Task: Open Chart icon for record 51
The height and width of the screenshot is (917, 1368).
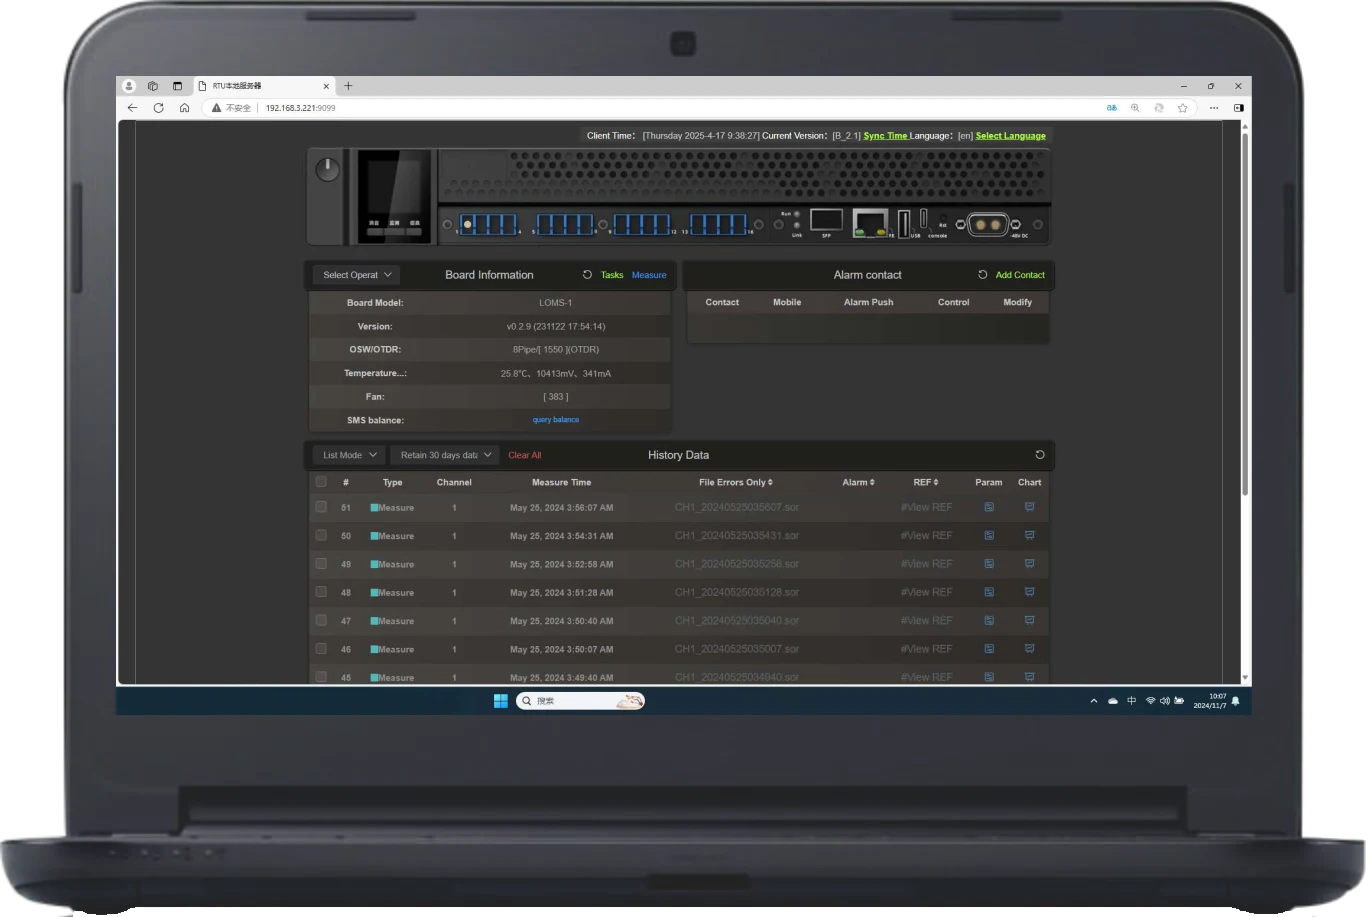Action: [1029, 507]
